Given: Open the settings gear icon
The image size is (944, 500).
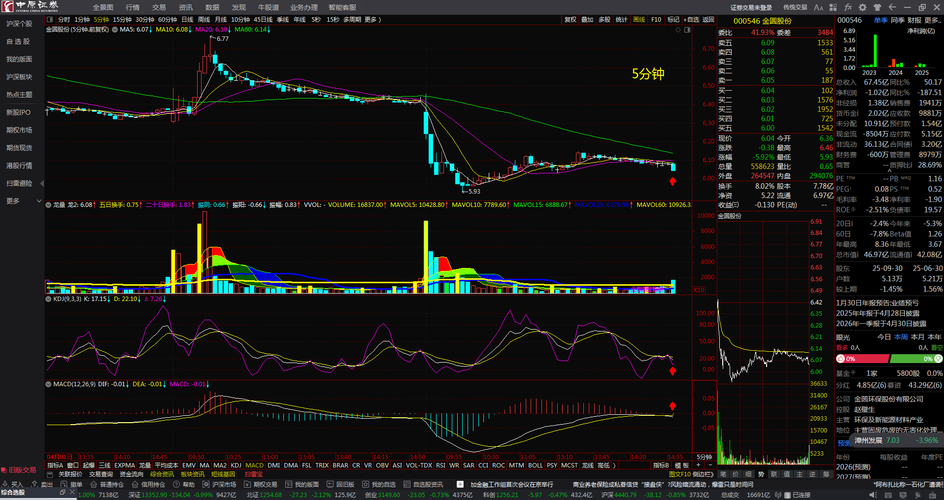Looking at the screenshot, I should (x=863, y=7).
